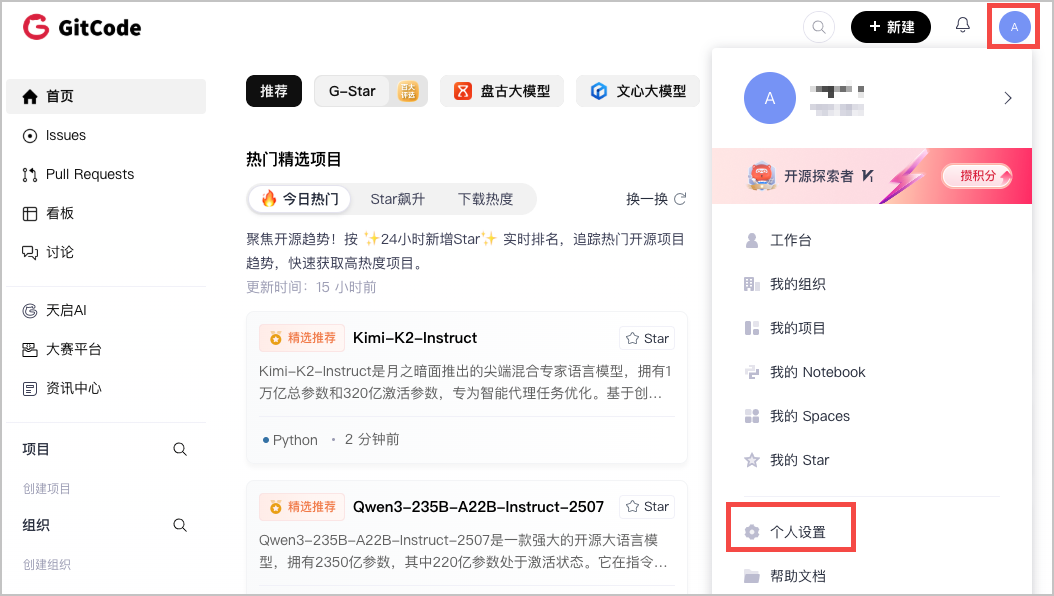Screen dimensions: 1054x596
Task: Click 创建项目 link
Action: tap(47, 488)
